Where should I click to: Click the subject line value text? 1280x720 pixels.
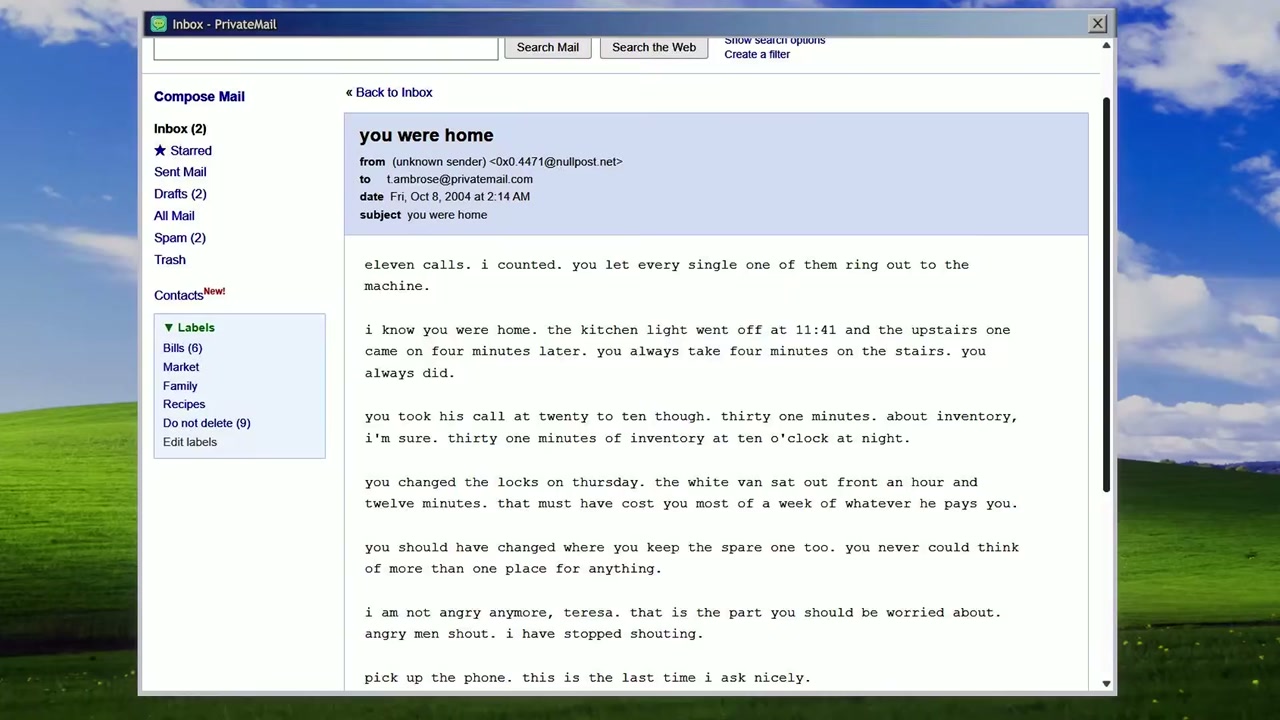447,215
